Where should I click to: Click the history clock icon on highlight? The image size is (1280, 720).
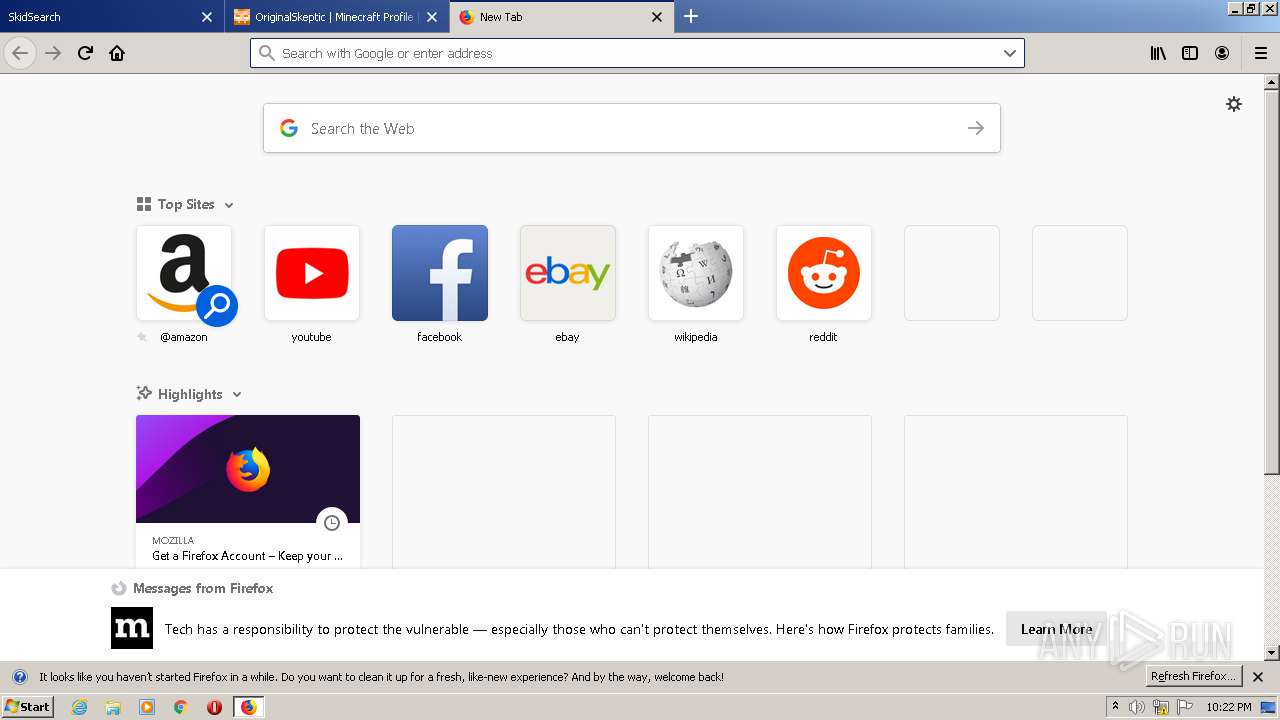pyautogui.click(x=332, y=523)
